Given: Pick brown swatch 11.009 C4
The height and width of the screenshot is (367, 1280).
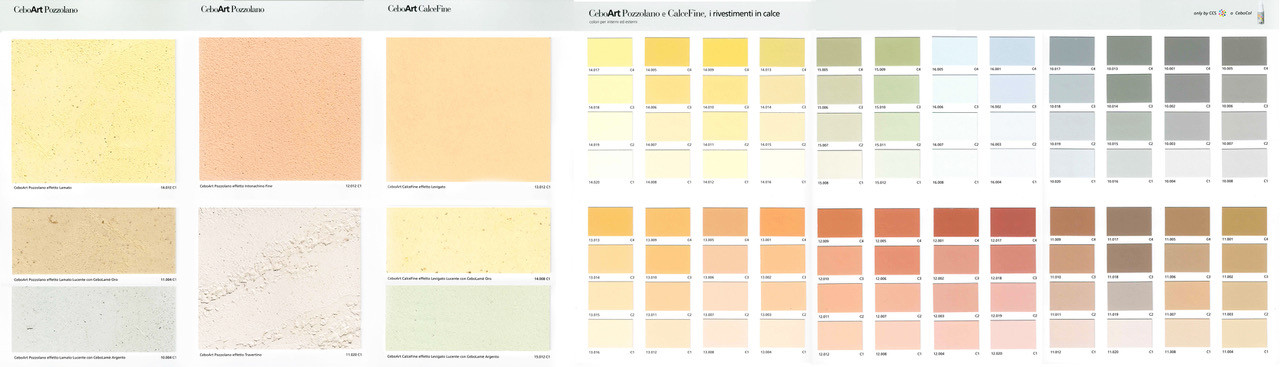Looking at the screenshot, I should (1072, 221).
